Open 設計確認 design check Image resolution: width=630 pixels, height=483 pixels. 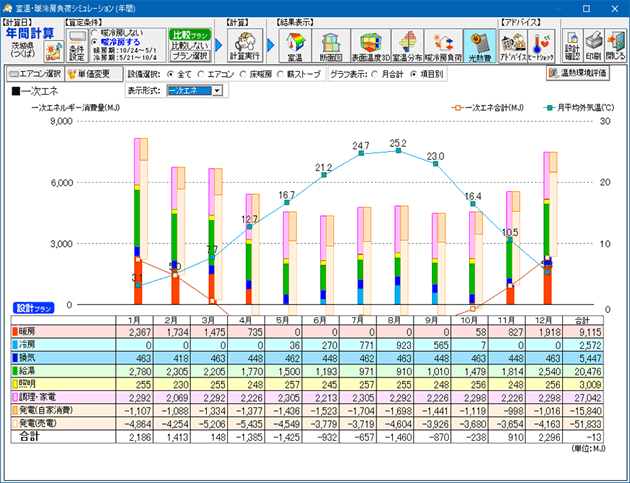coord(572,45)
